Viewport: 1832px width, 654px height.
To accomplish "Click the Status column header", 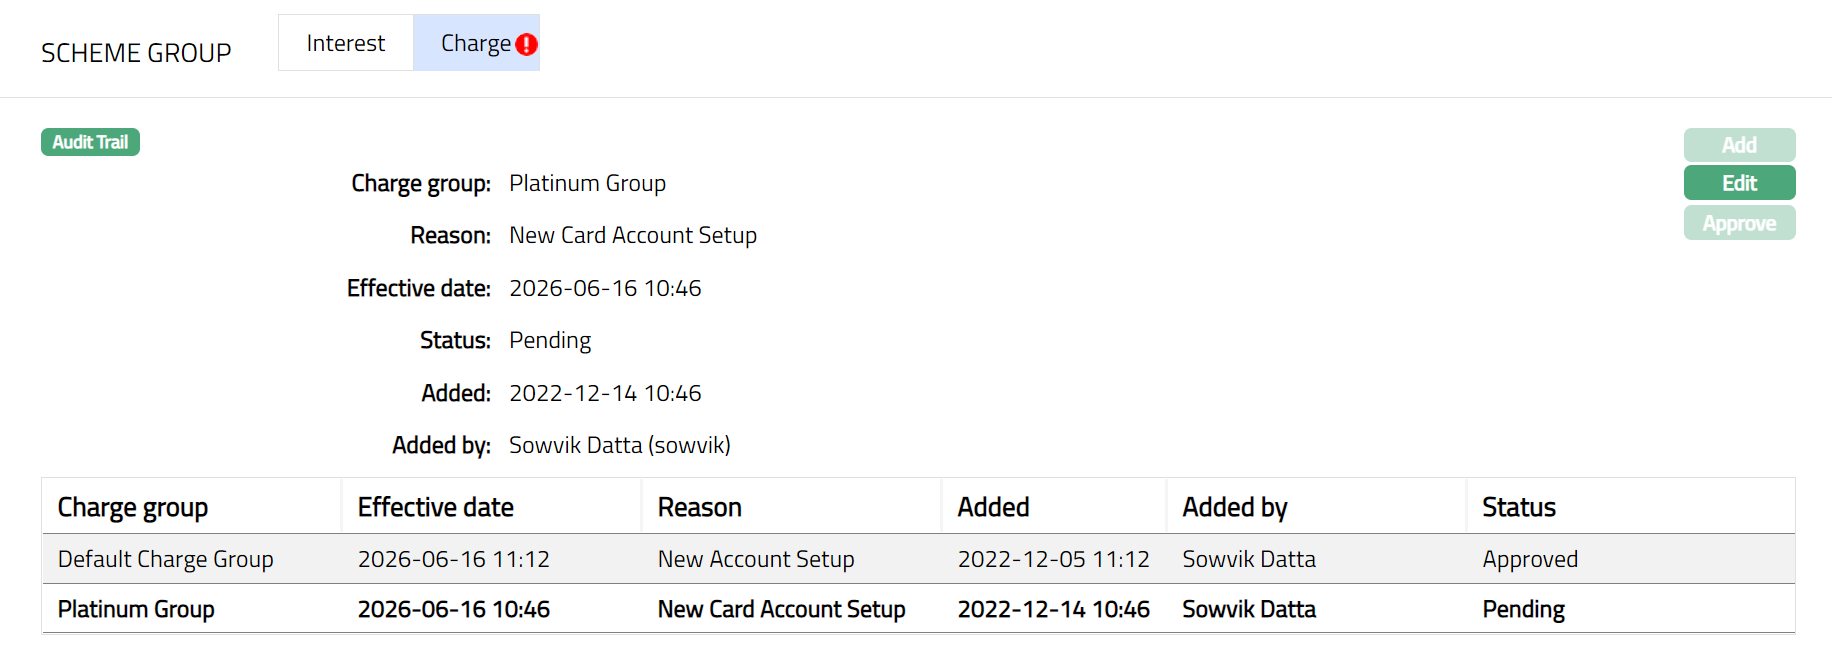I will (x=1518, y=507).
